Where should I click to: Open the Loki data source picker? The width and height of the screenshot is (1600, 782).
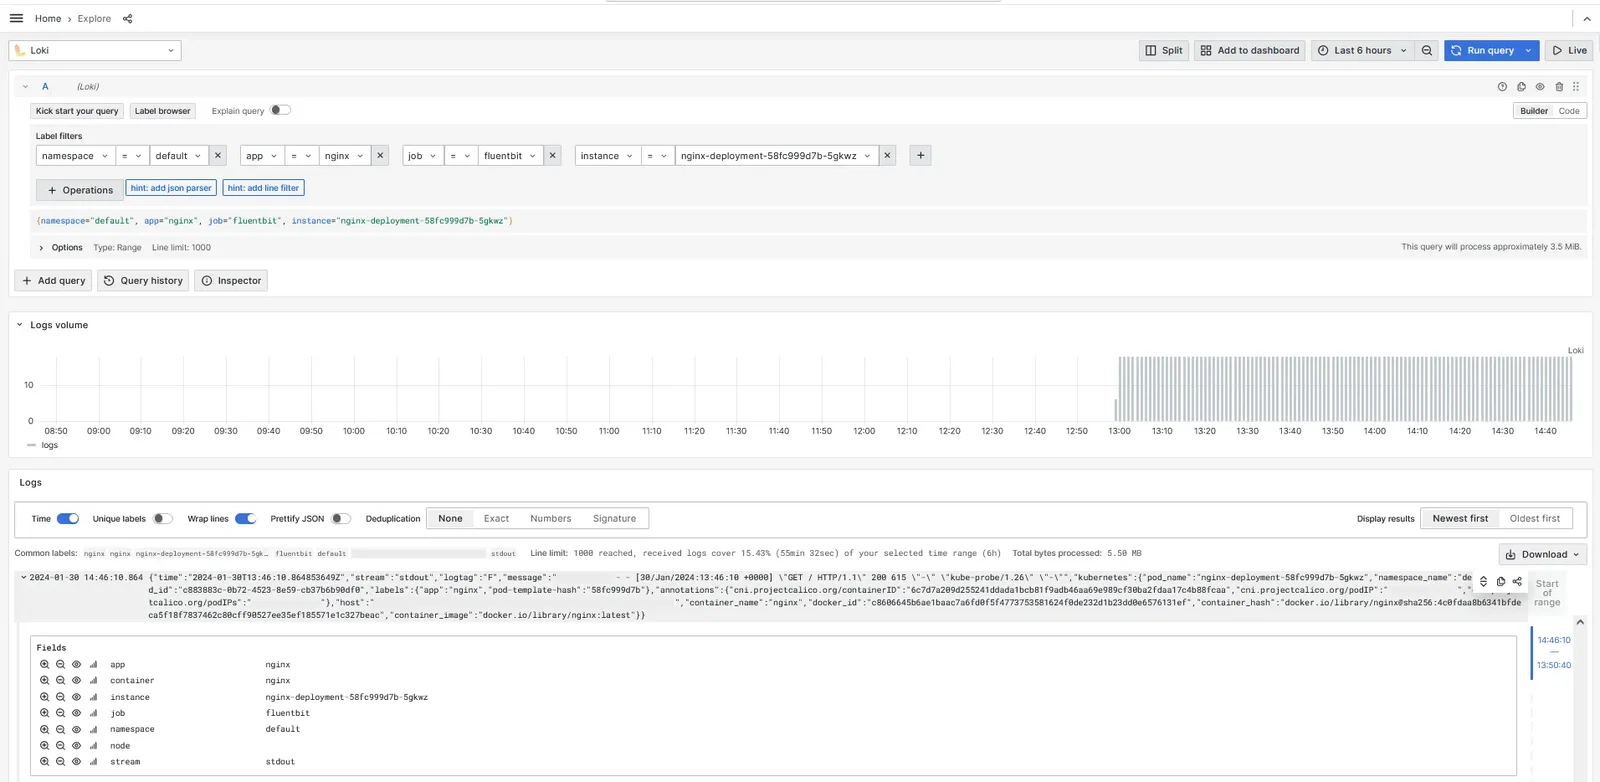pyautogui.click(x=95, y=51)
